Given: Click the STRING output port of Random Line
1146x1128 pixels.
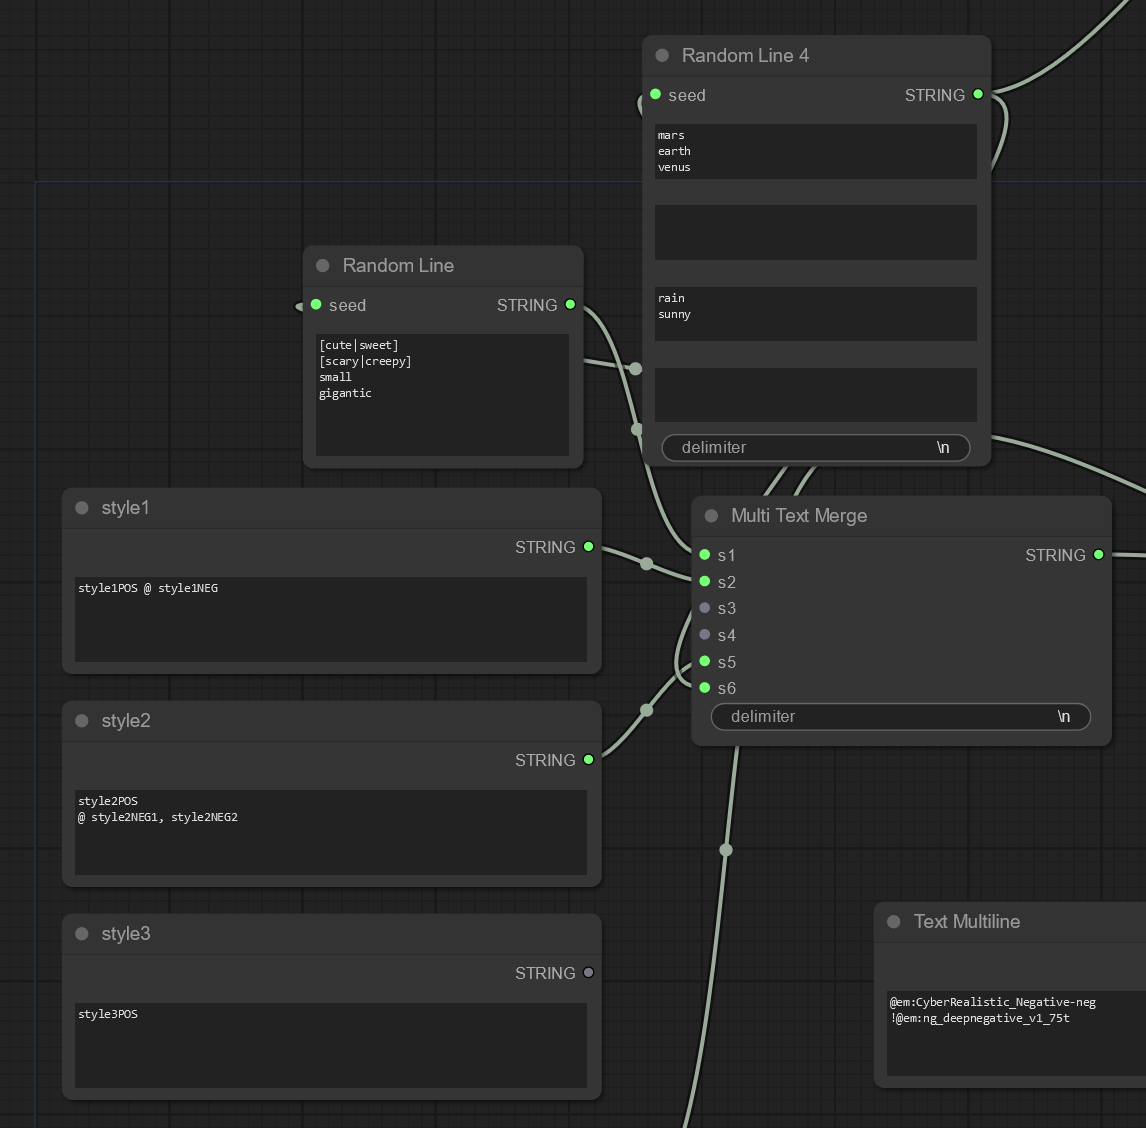Looking at the screenshot, I should (570, 305).
